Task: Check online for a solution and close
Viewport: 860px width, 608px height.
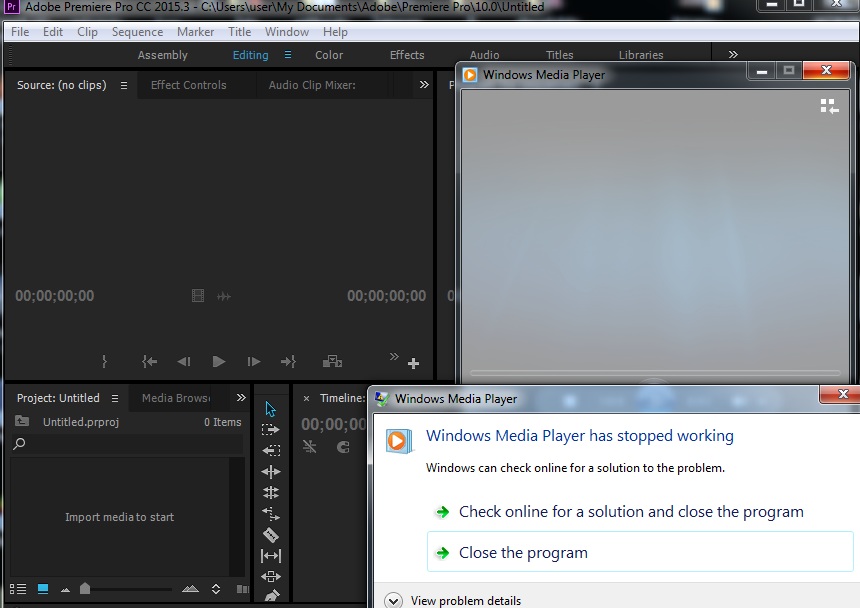Action: pyautogui.click(x=630, y=512)
